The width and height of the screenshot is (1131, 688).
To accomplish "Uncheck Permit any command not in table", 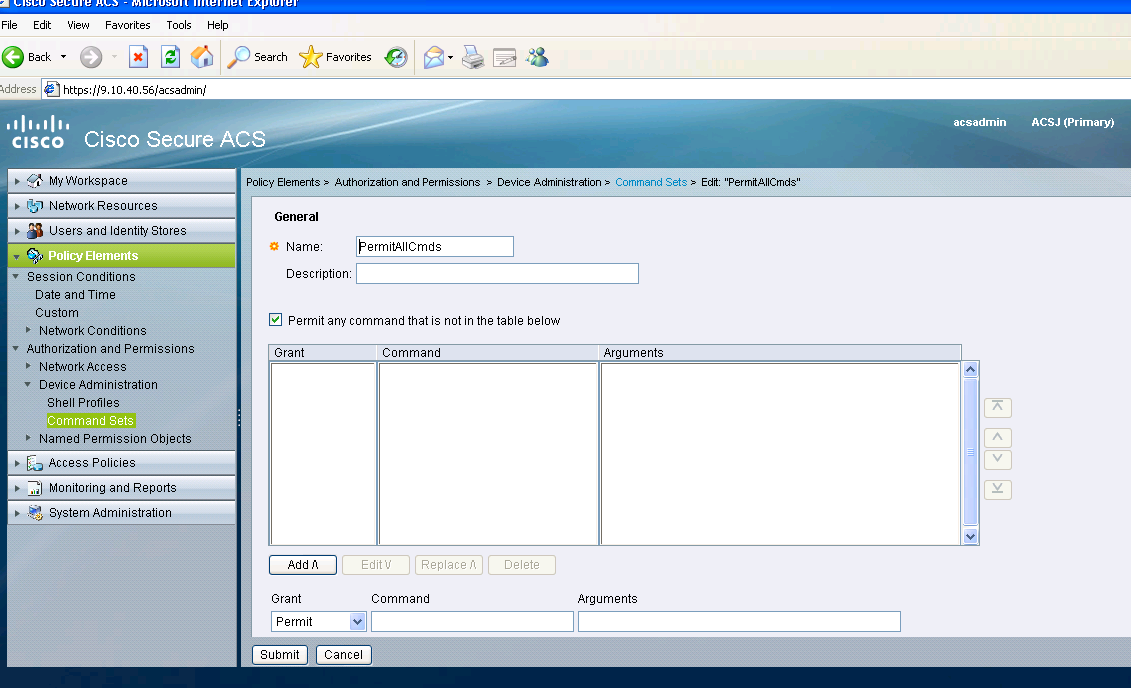I will tap(275, 319).
